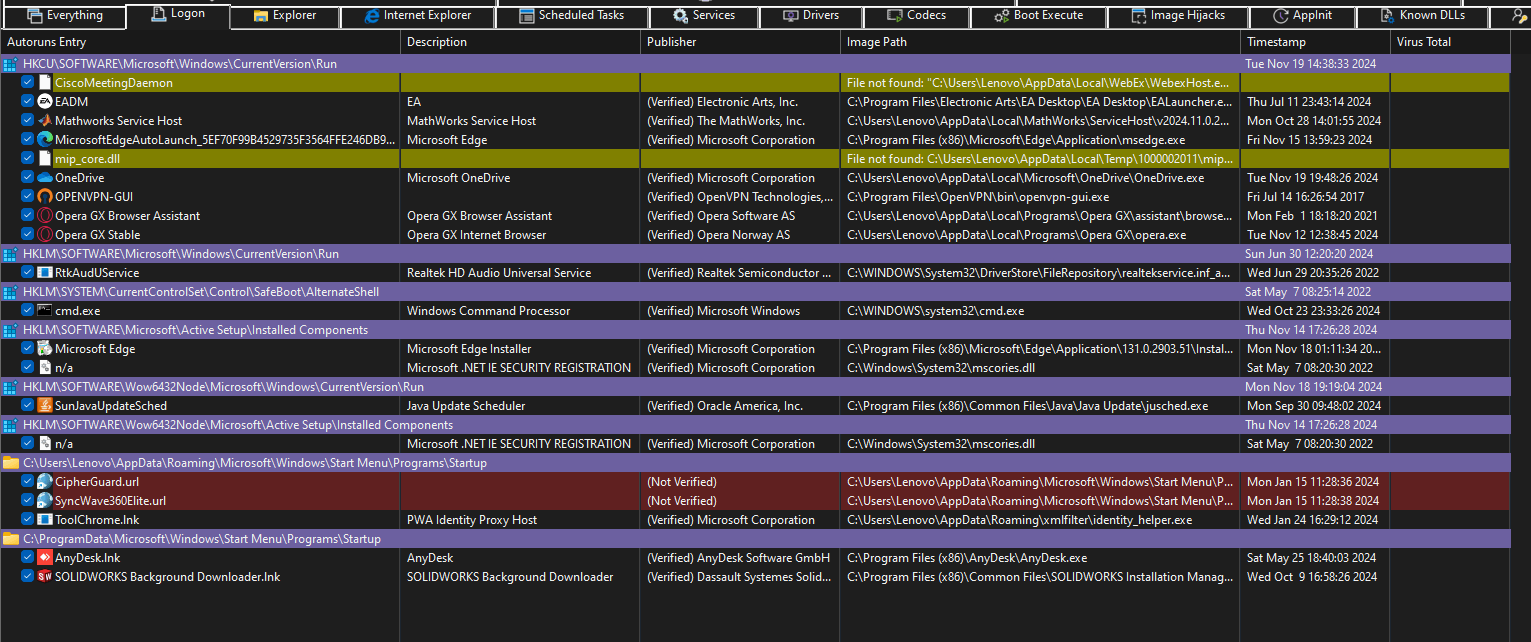Click the SOLIDWORKS Background Downloader icon
Image resolution: width=1531 pixels, height=642 pixels.
click(x=45, y=577)
